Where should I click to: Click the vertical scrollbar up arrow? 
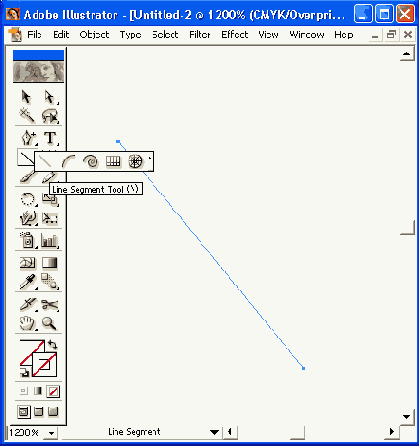pyautogui.click(x=407, y=54)
